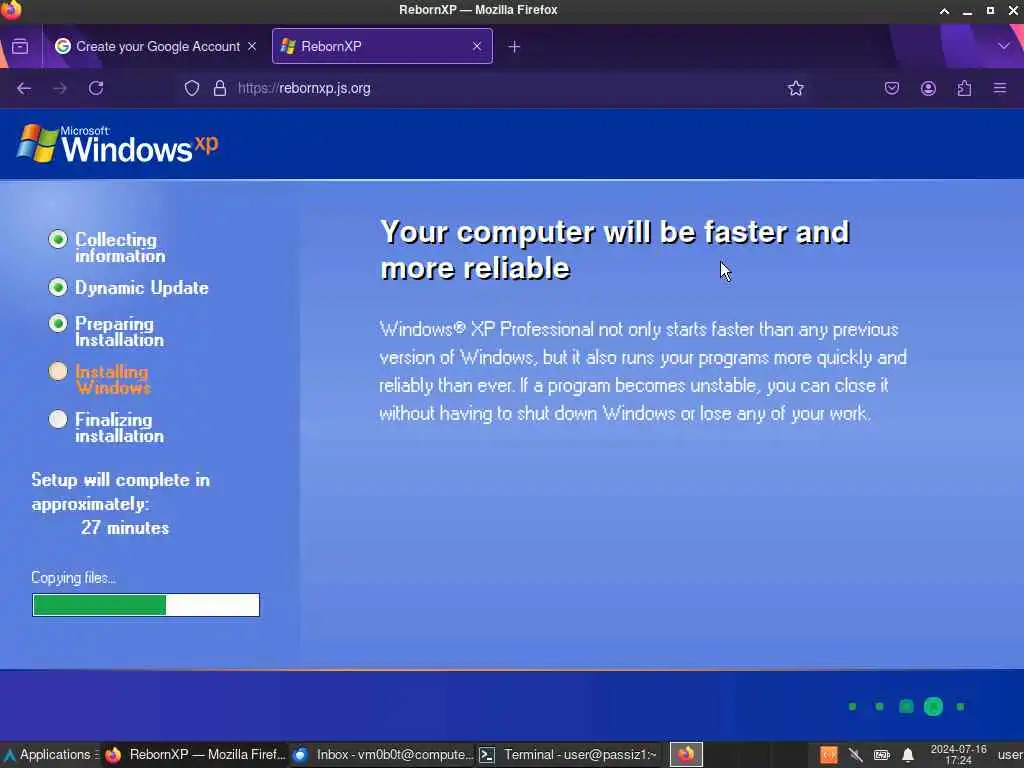Switch to RebornXP Mozilla Firefox taskbar item
Viewport: 1024px width, 768px height.
click(x=195, y=755)
